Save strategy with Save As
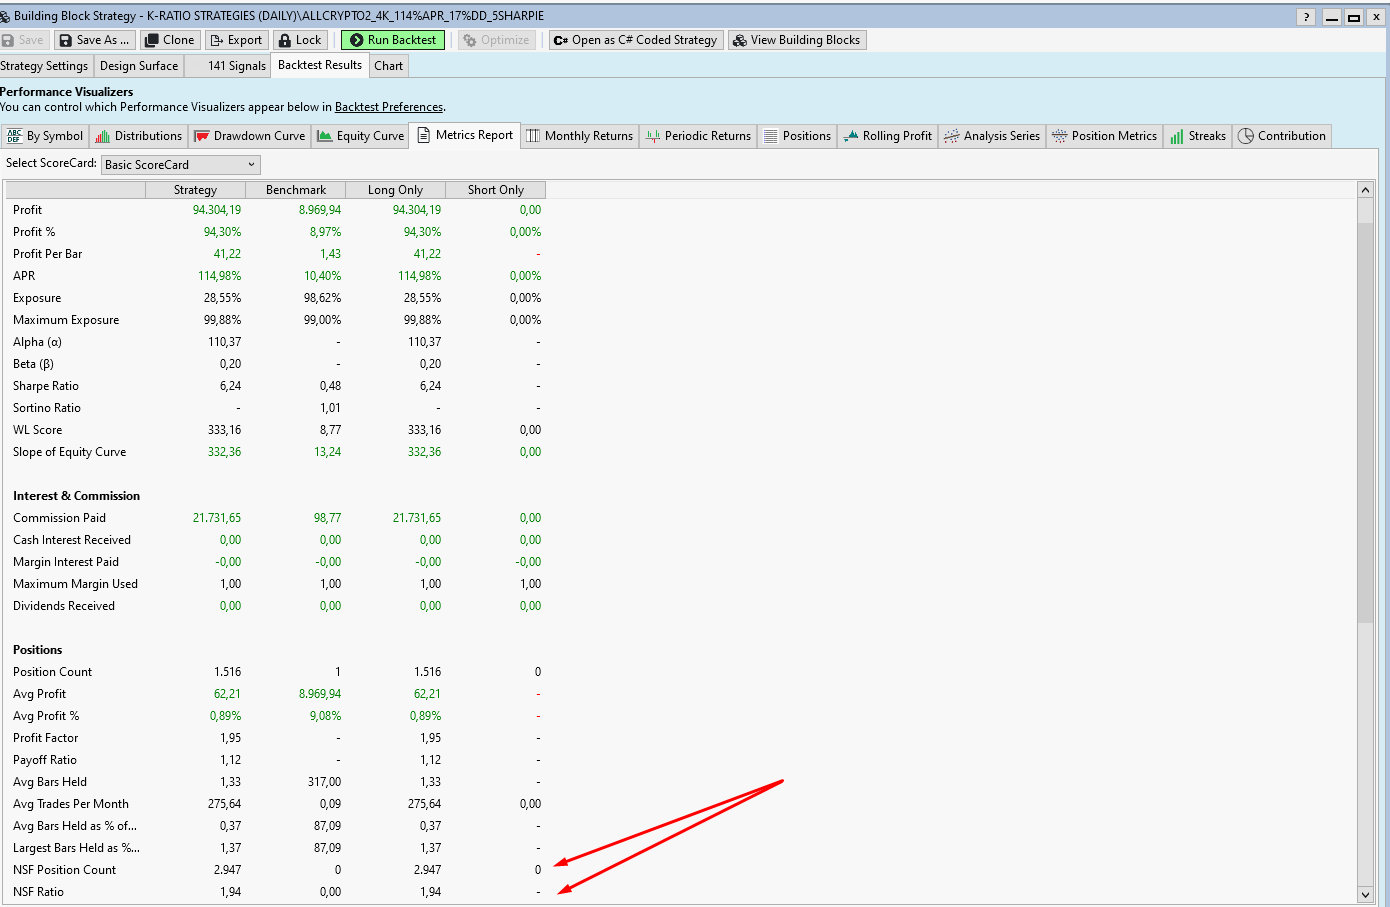1390x907 pixels. pos(94,40)
